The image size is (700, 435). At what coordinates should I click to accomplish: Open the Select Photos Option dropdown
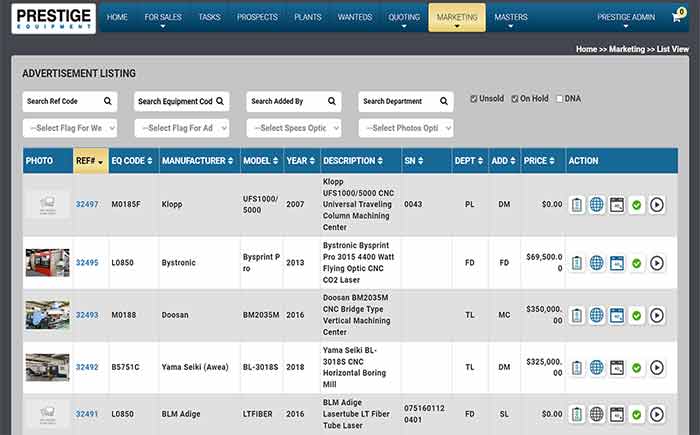[406, 128]
